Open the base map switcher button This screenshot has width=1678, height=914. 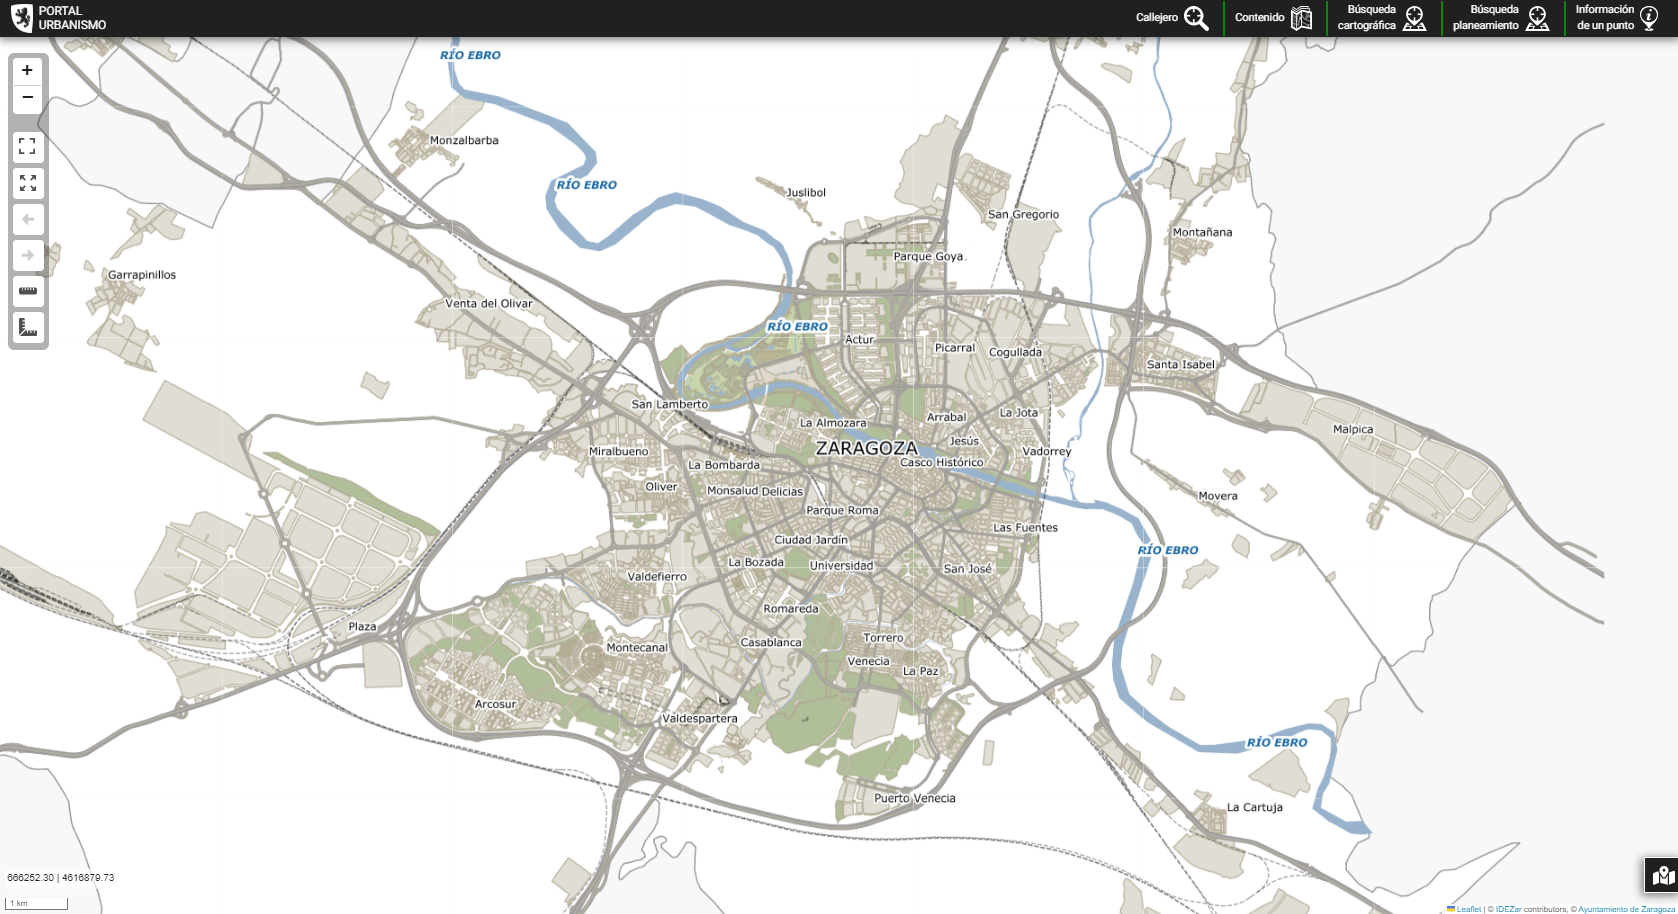pyautogui.click(x=1662, y=875)
